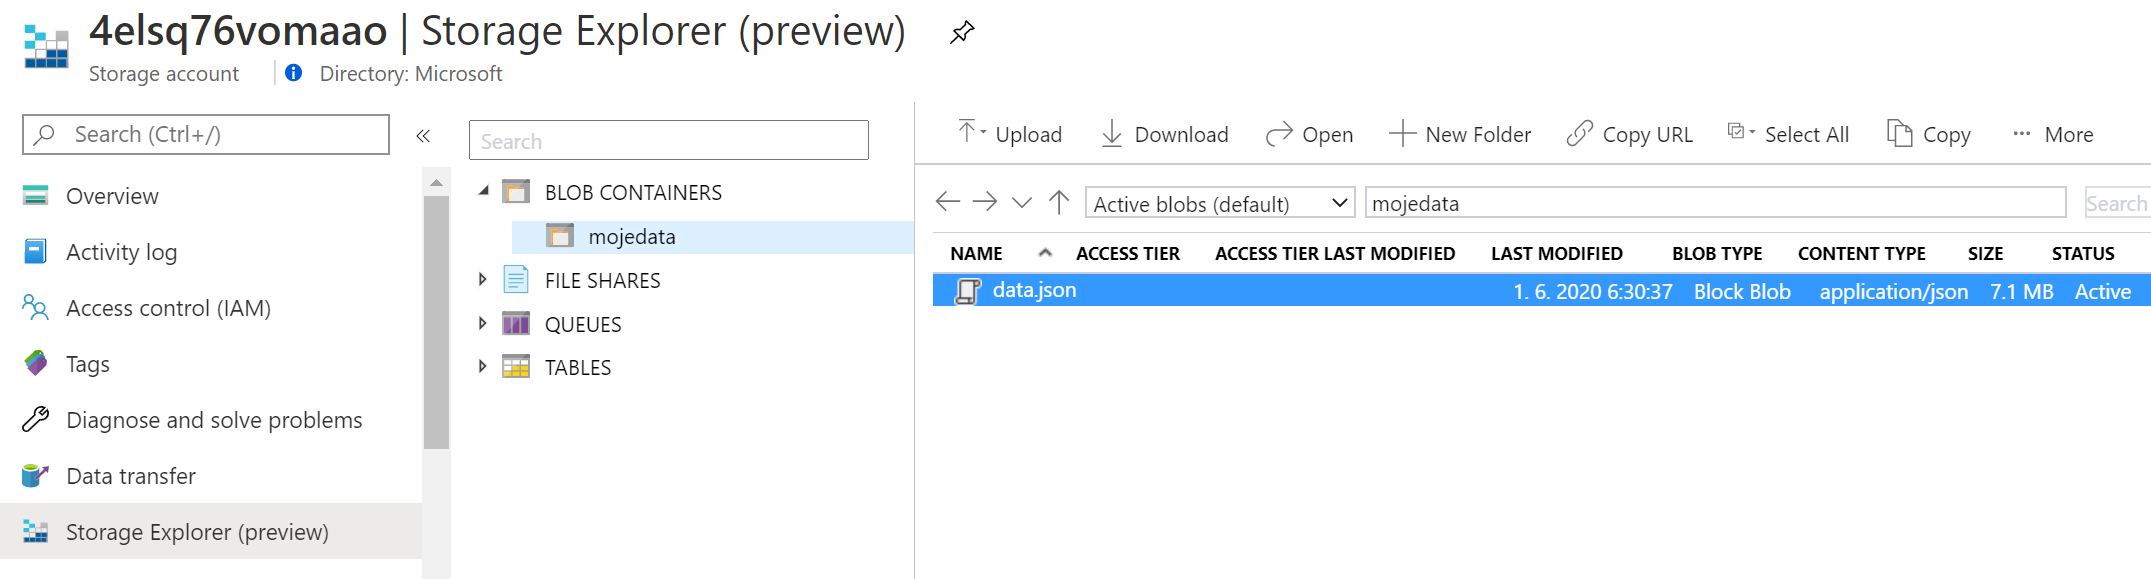Expand the QUEUES tree node
This screenshot has width=2151, height=579.
tap(482, 323)
